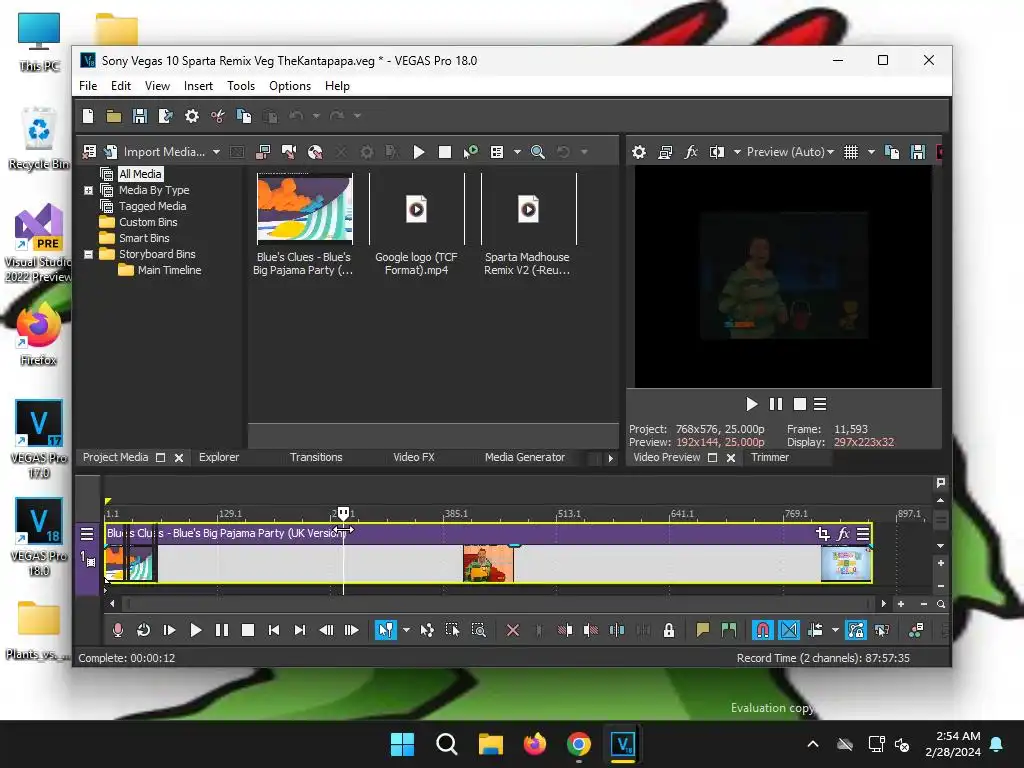Click the Preview on External Monitor icon
Viewport: 1024px width, 768px height.
[x=665, y=152]
